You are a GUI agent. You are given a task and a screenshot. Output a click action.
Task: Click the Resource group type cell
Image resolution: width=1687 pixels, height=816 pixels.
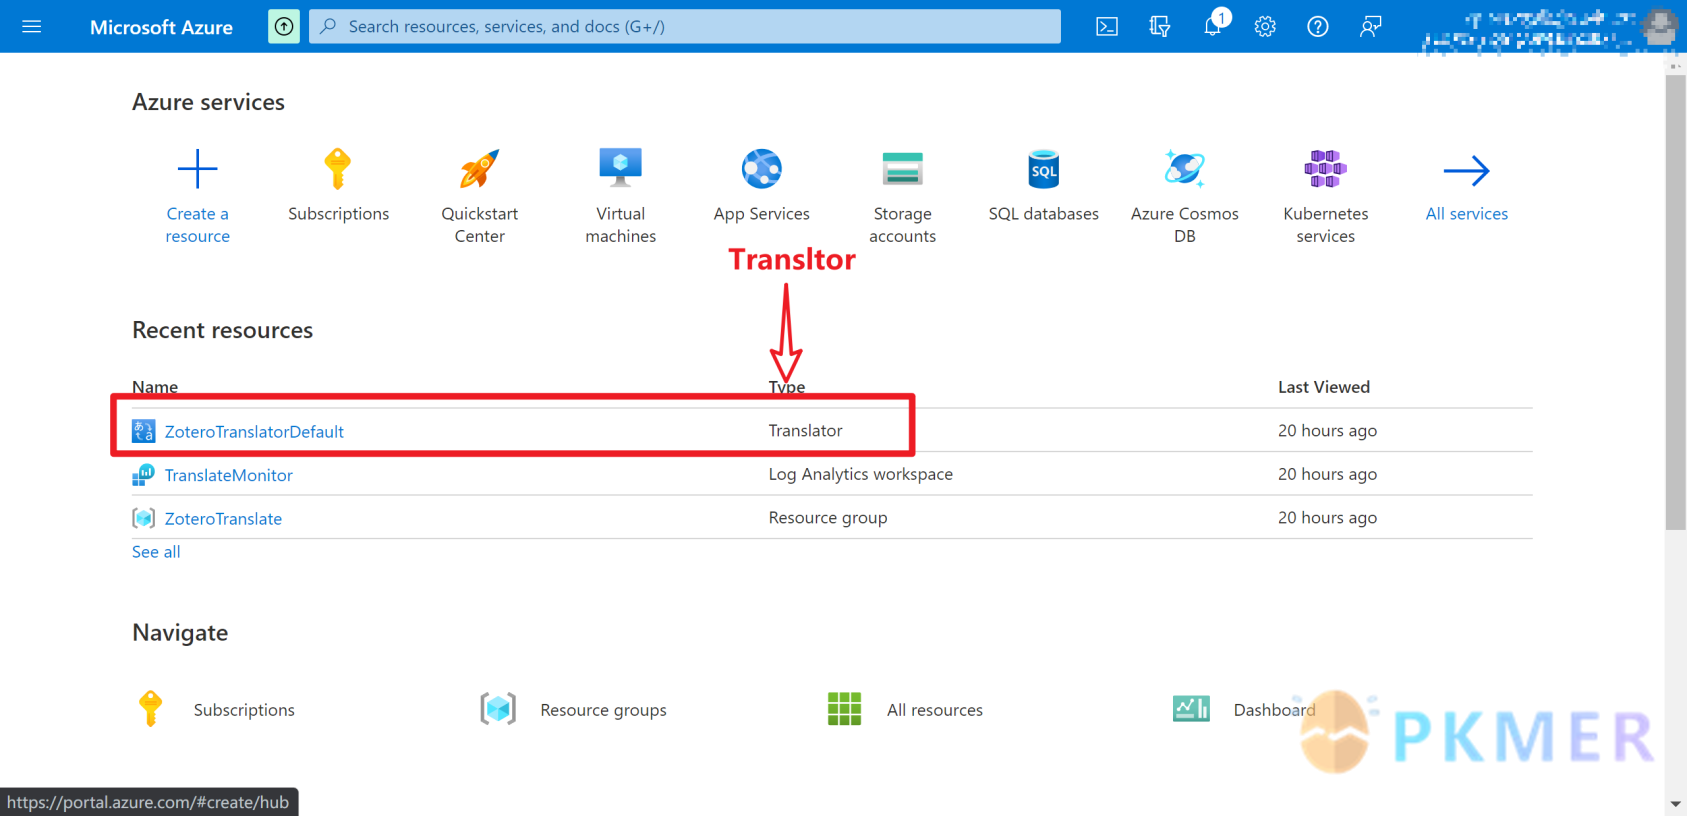[827, 518]
